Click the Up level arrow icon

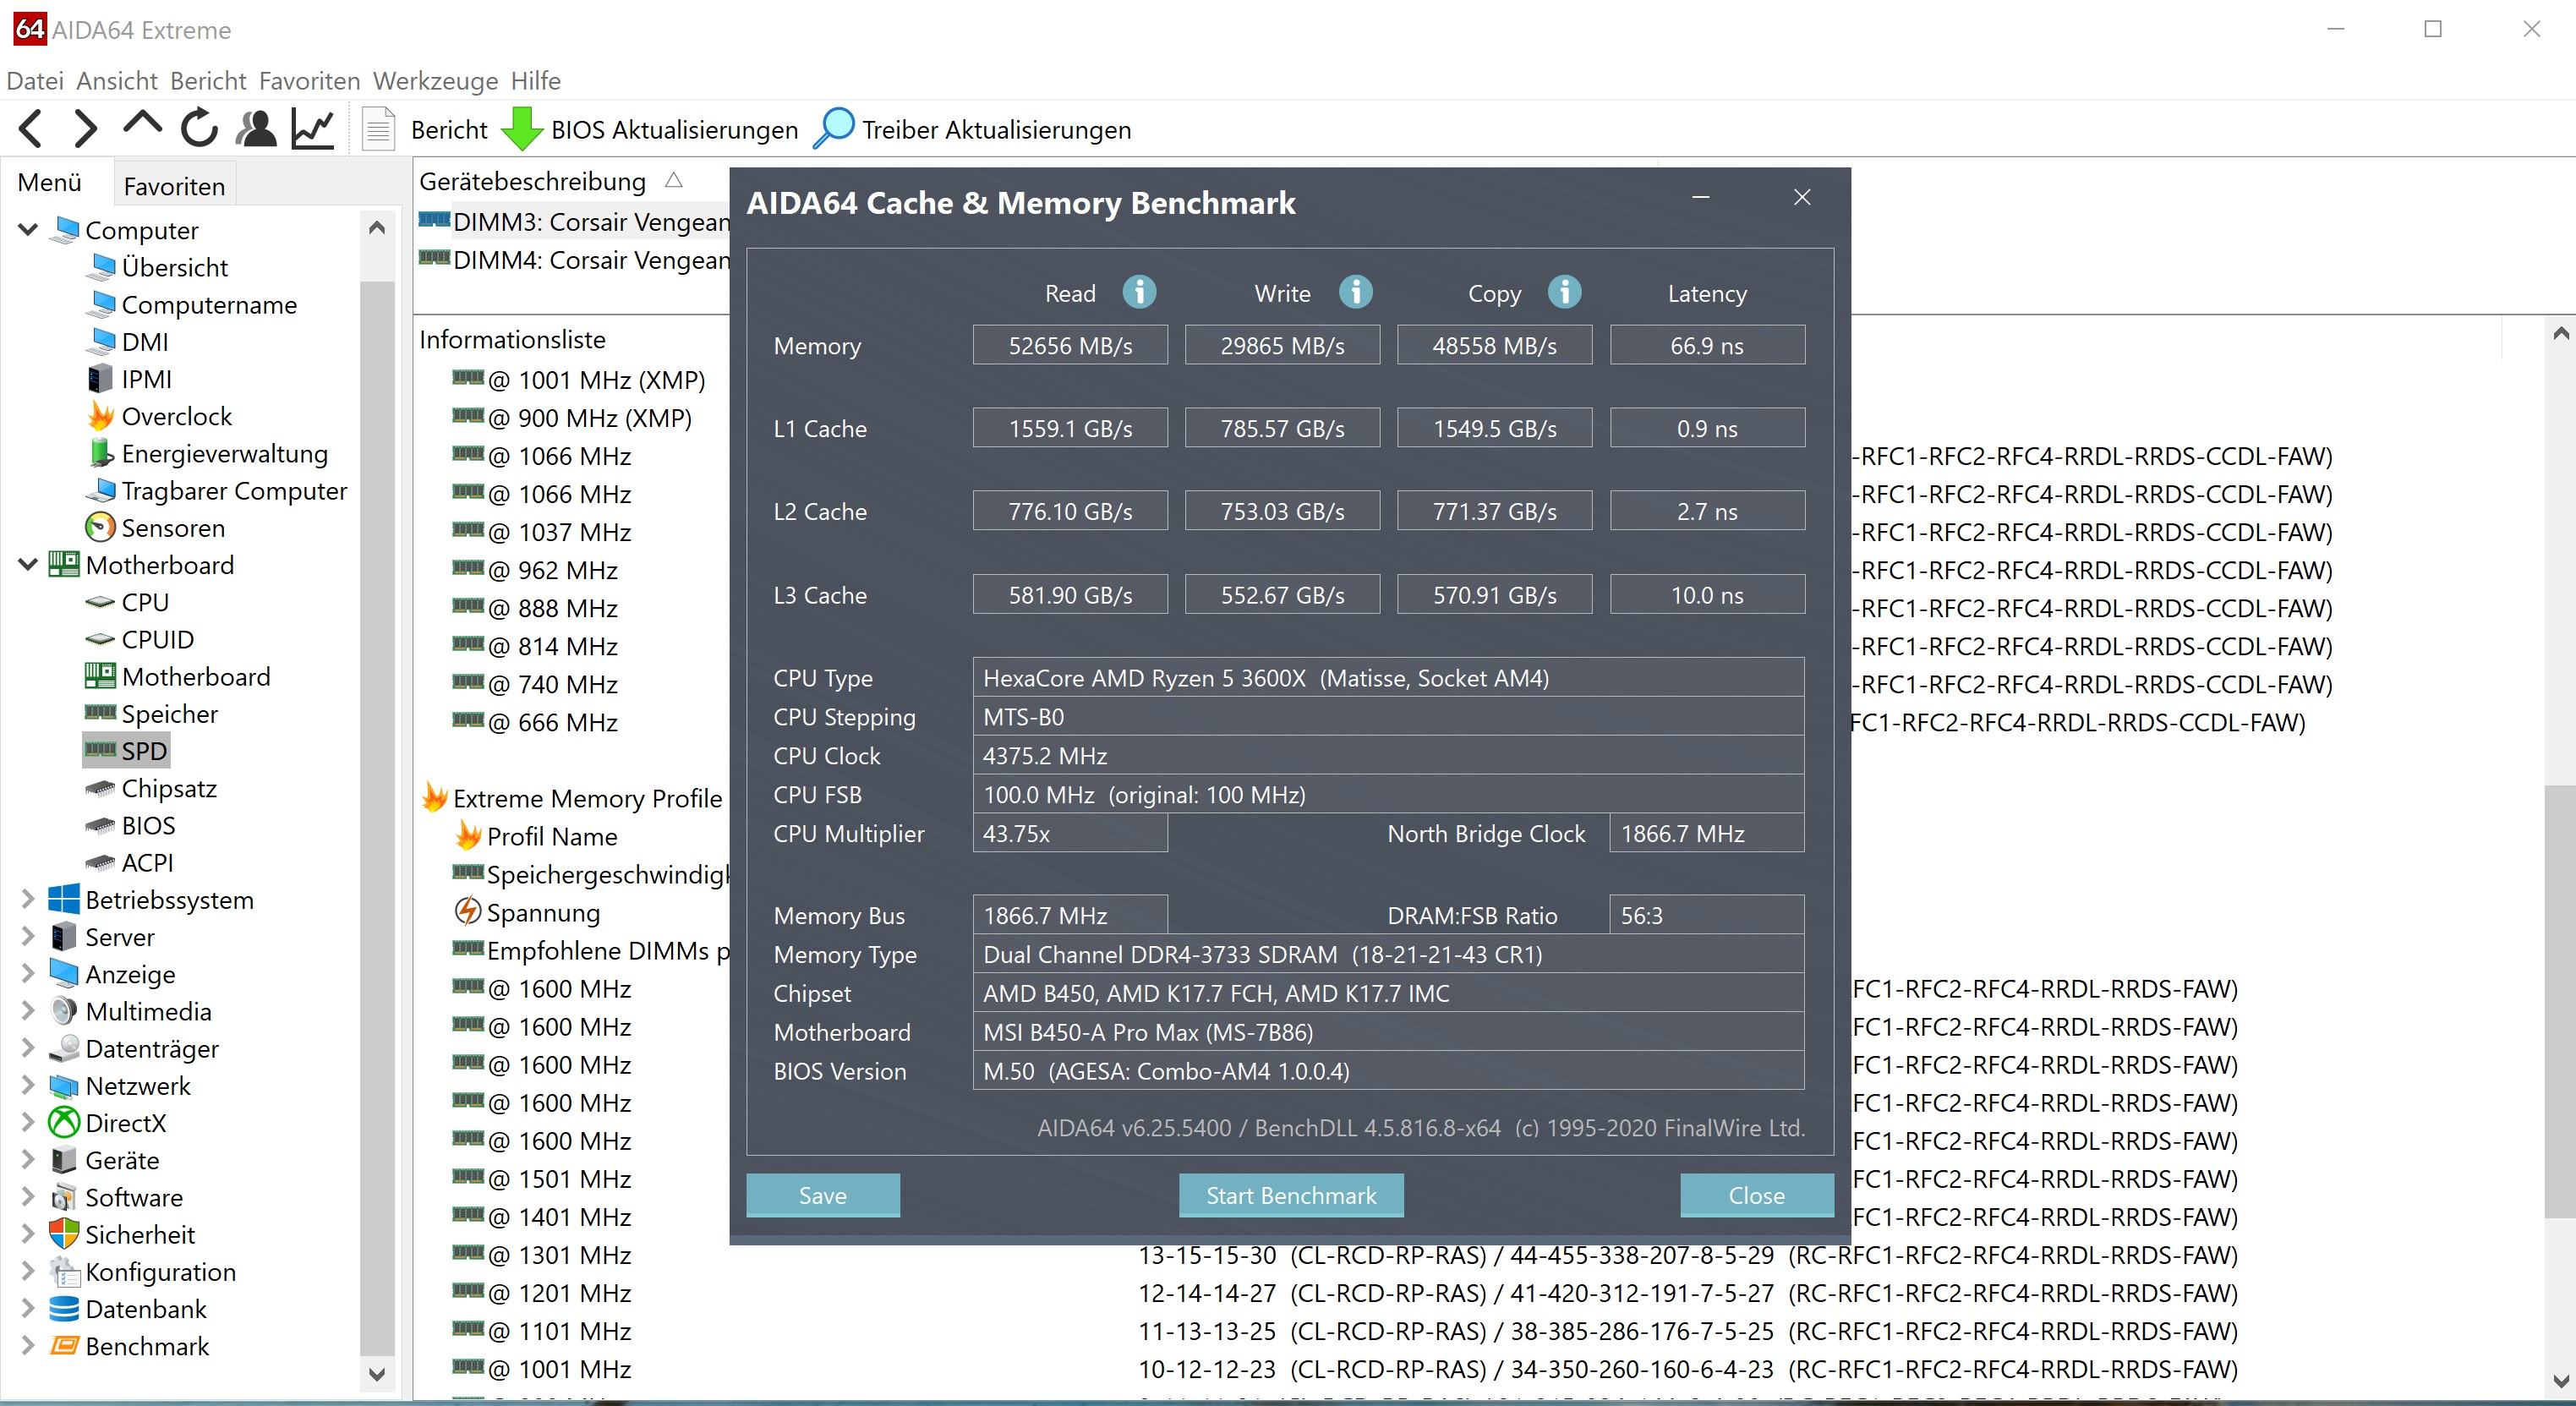[x=142, y=126]
